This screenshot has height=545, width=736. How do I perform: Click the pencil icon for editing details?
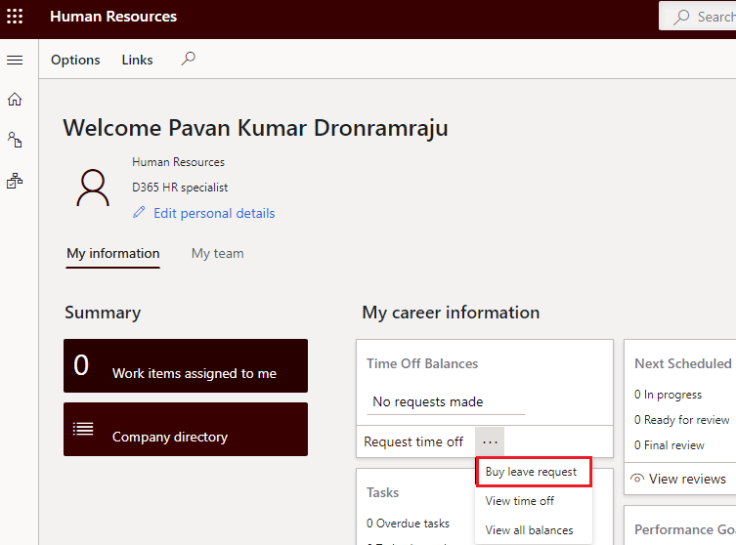click(139, 213)
